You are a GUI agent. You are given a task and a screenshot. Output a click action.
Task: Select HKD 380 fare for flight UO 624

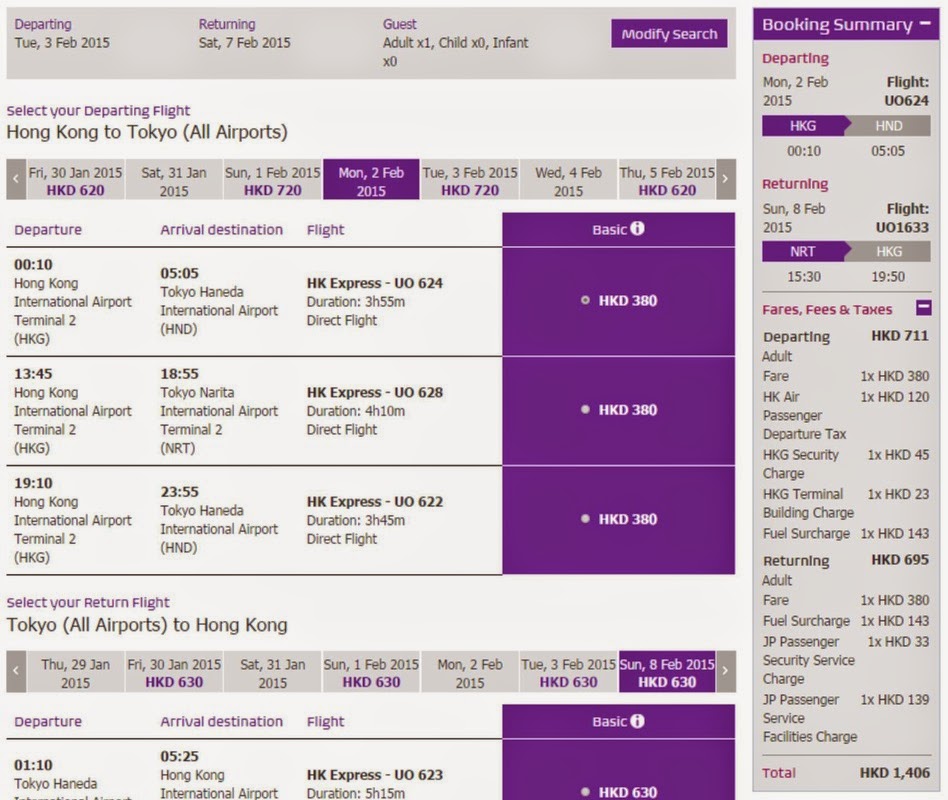pos(586,300)
